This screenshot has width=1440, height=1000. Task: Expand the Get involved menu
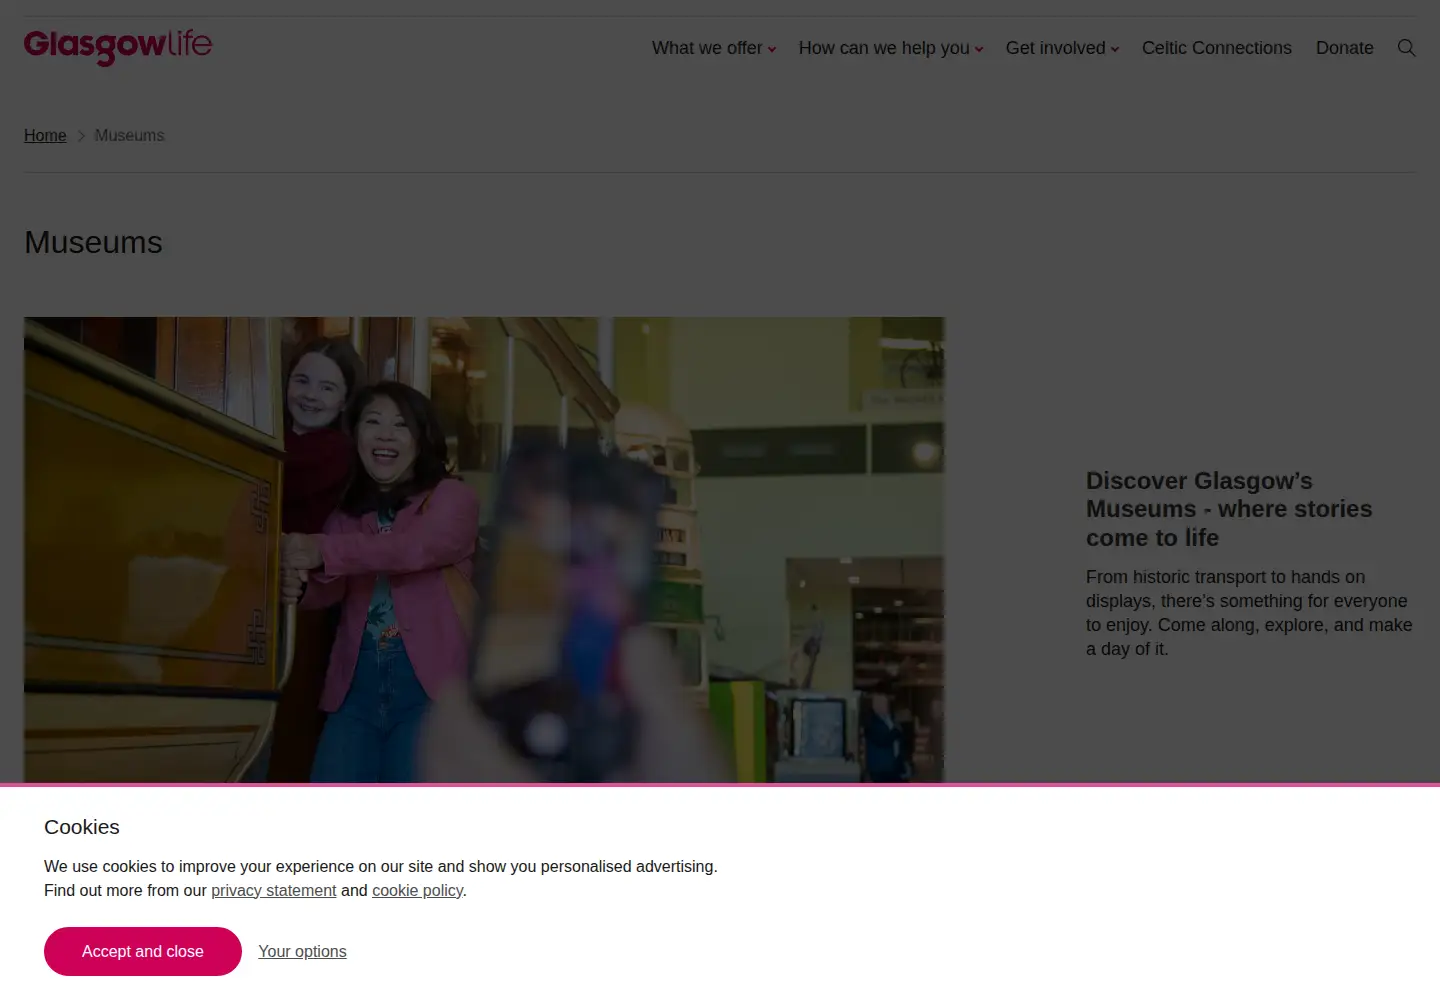(x=1062, y=48)
